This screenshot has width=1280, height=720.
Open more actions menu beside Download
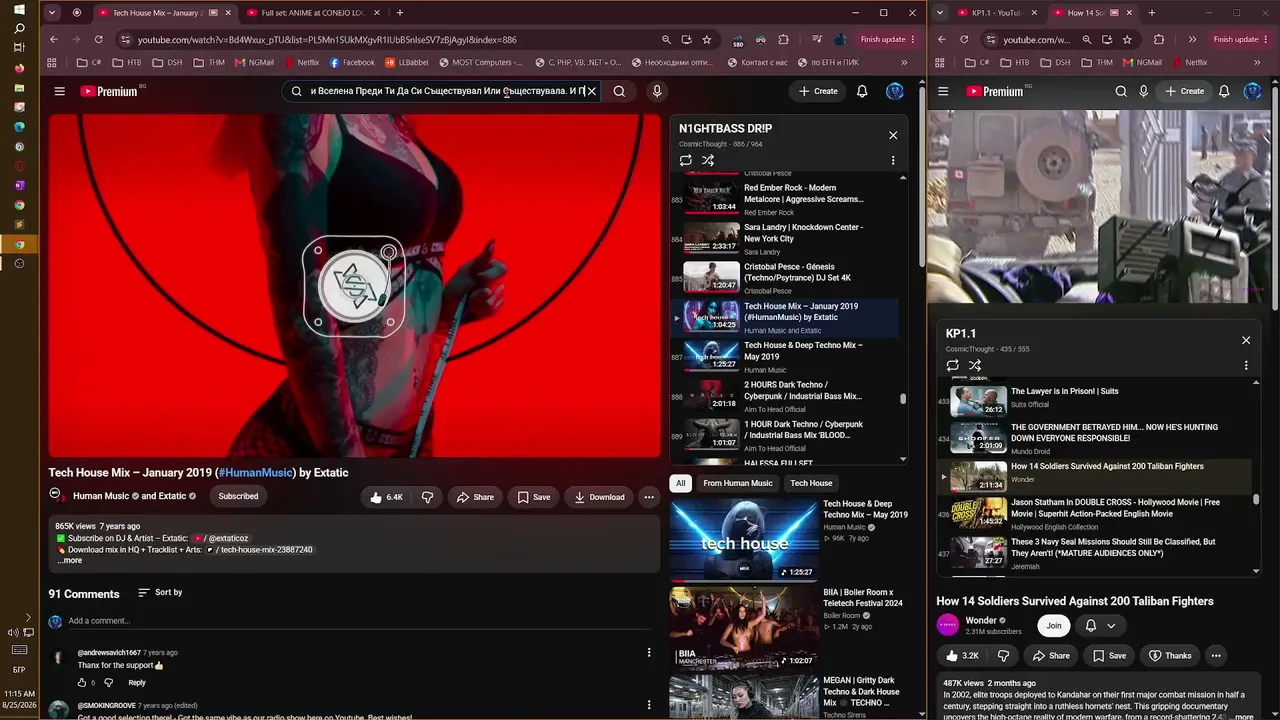click(649, 497)
